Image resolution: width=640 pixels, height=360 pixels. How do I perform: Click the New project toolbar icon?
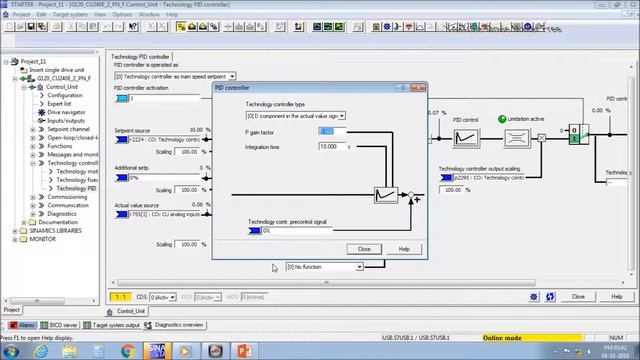9,27
